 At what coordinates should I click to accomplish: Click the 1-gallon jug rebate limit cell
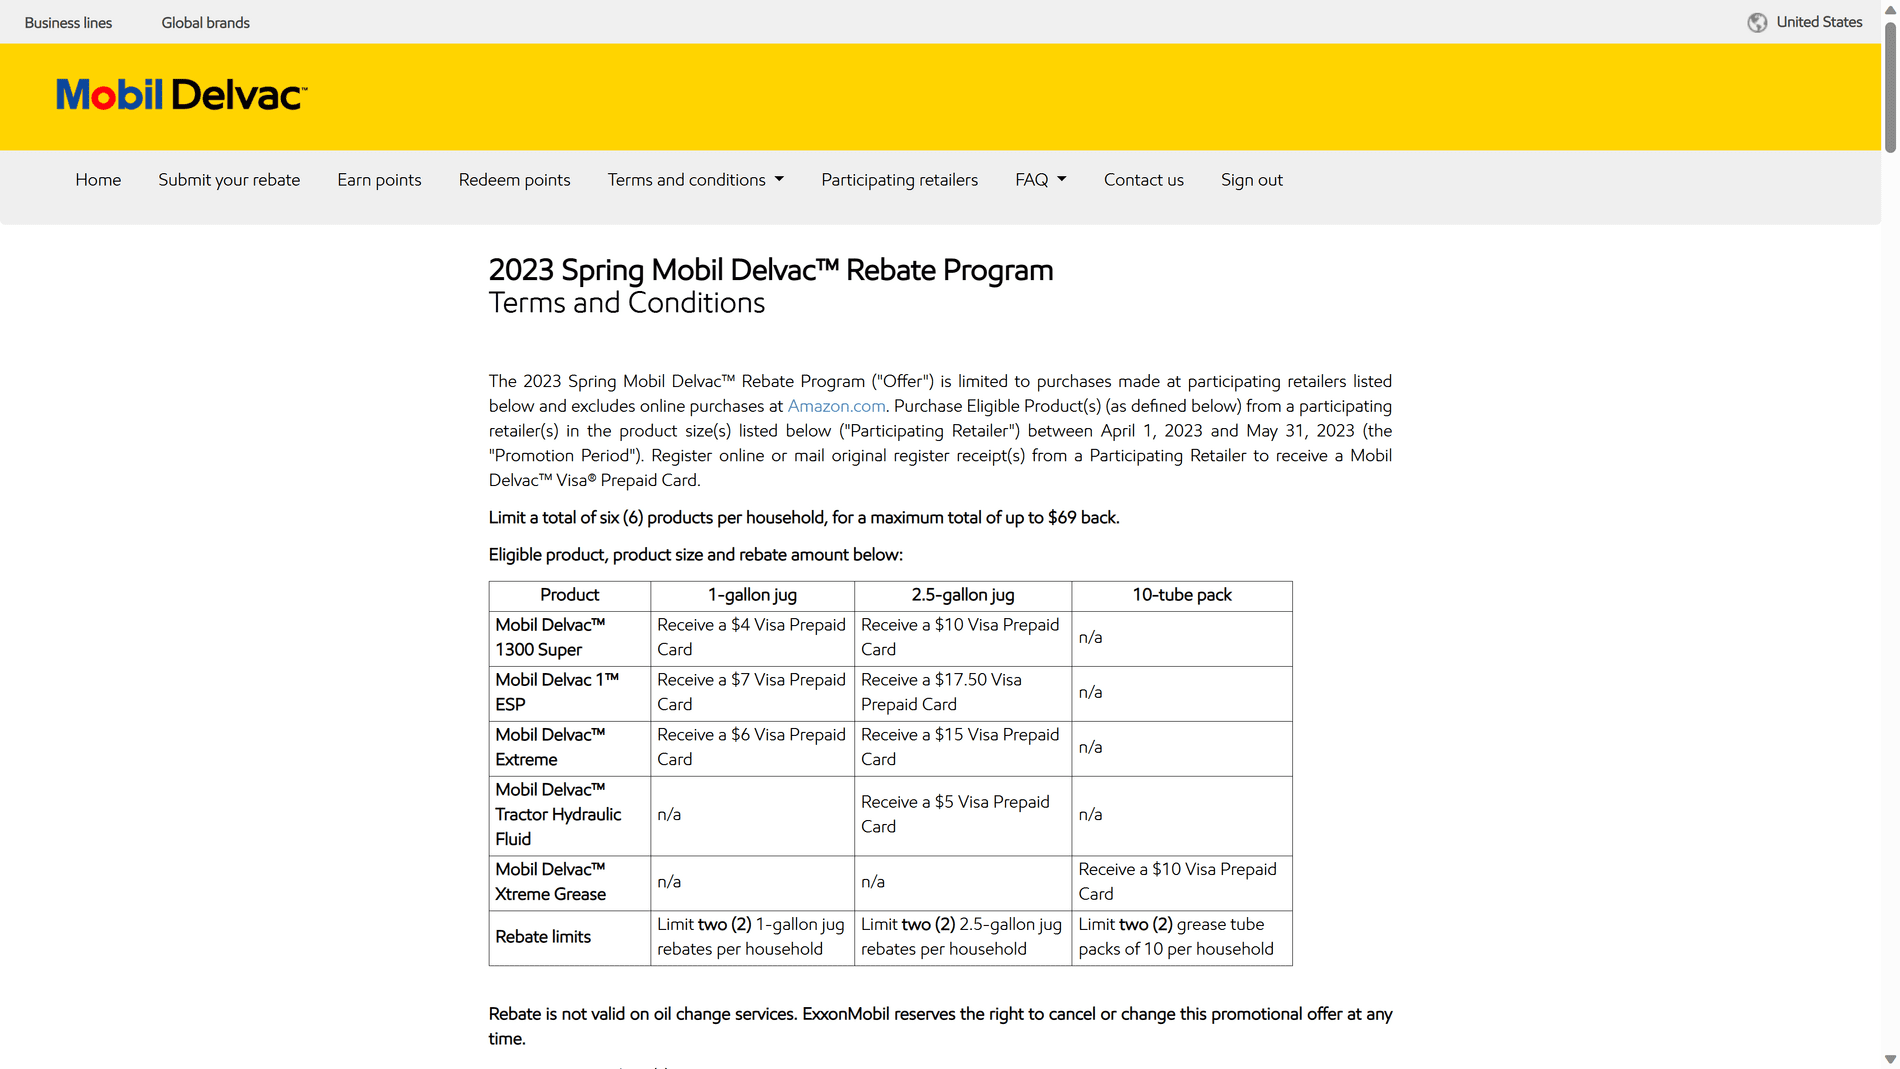click(752, 937)
